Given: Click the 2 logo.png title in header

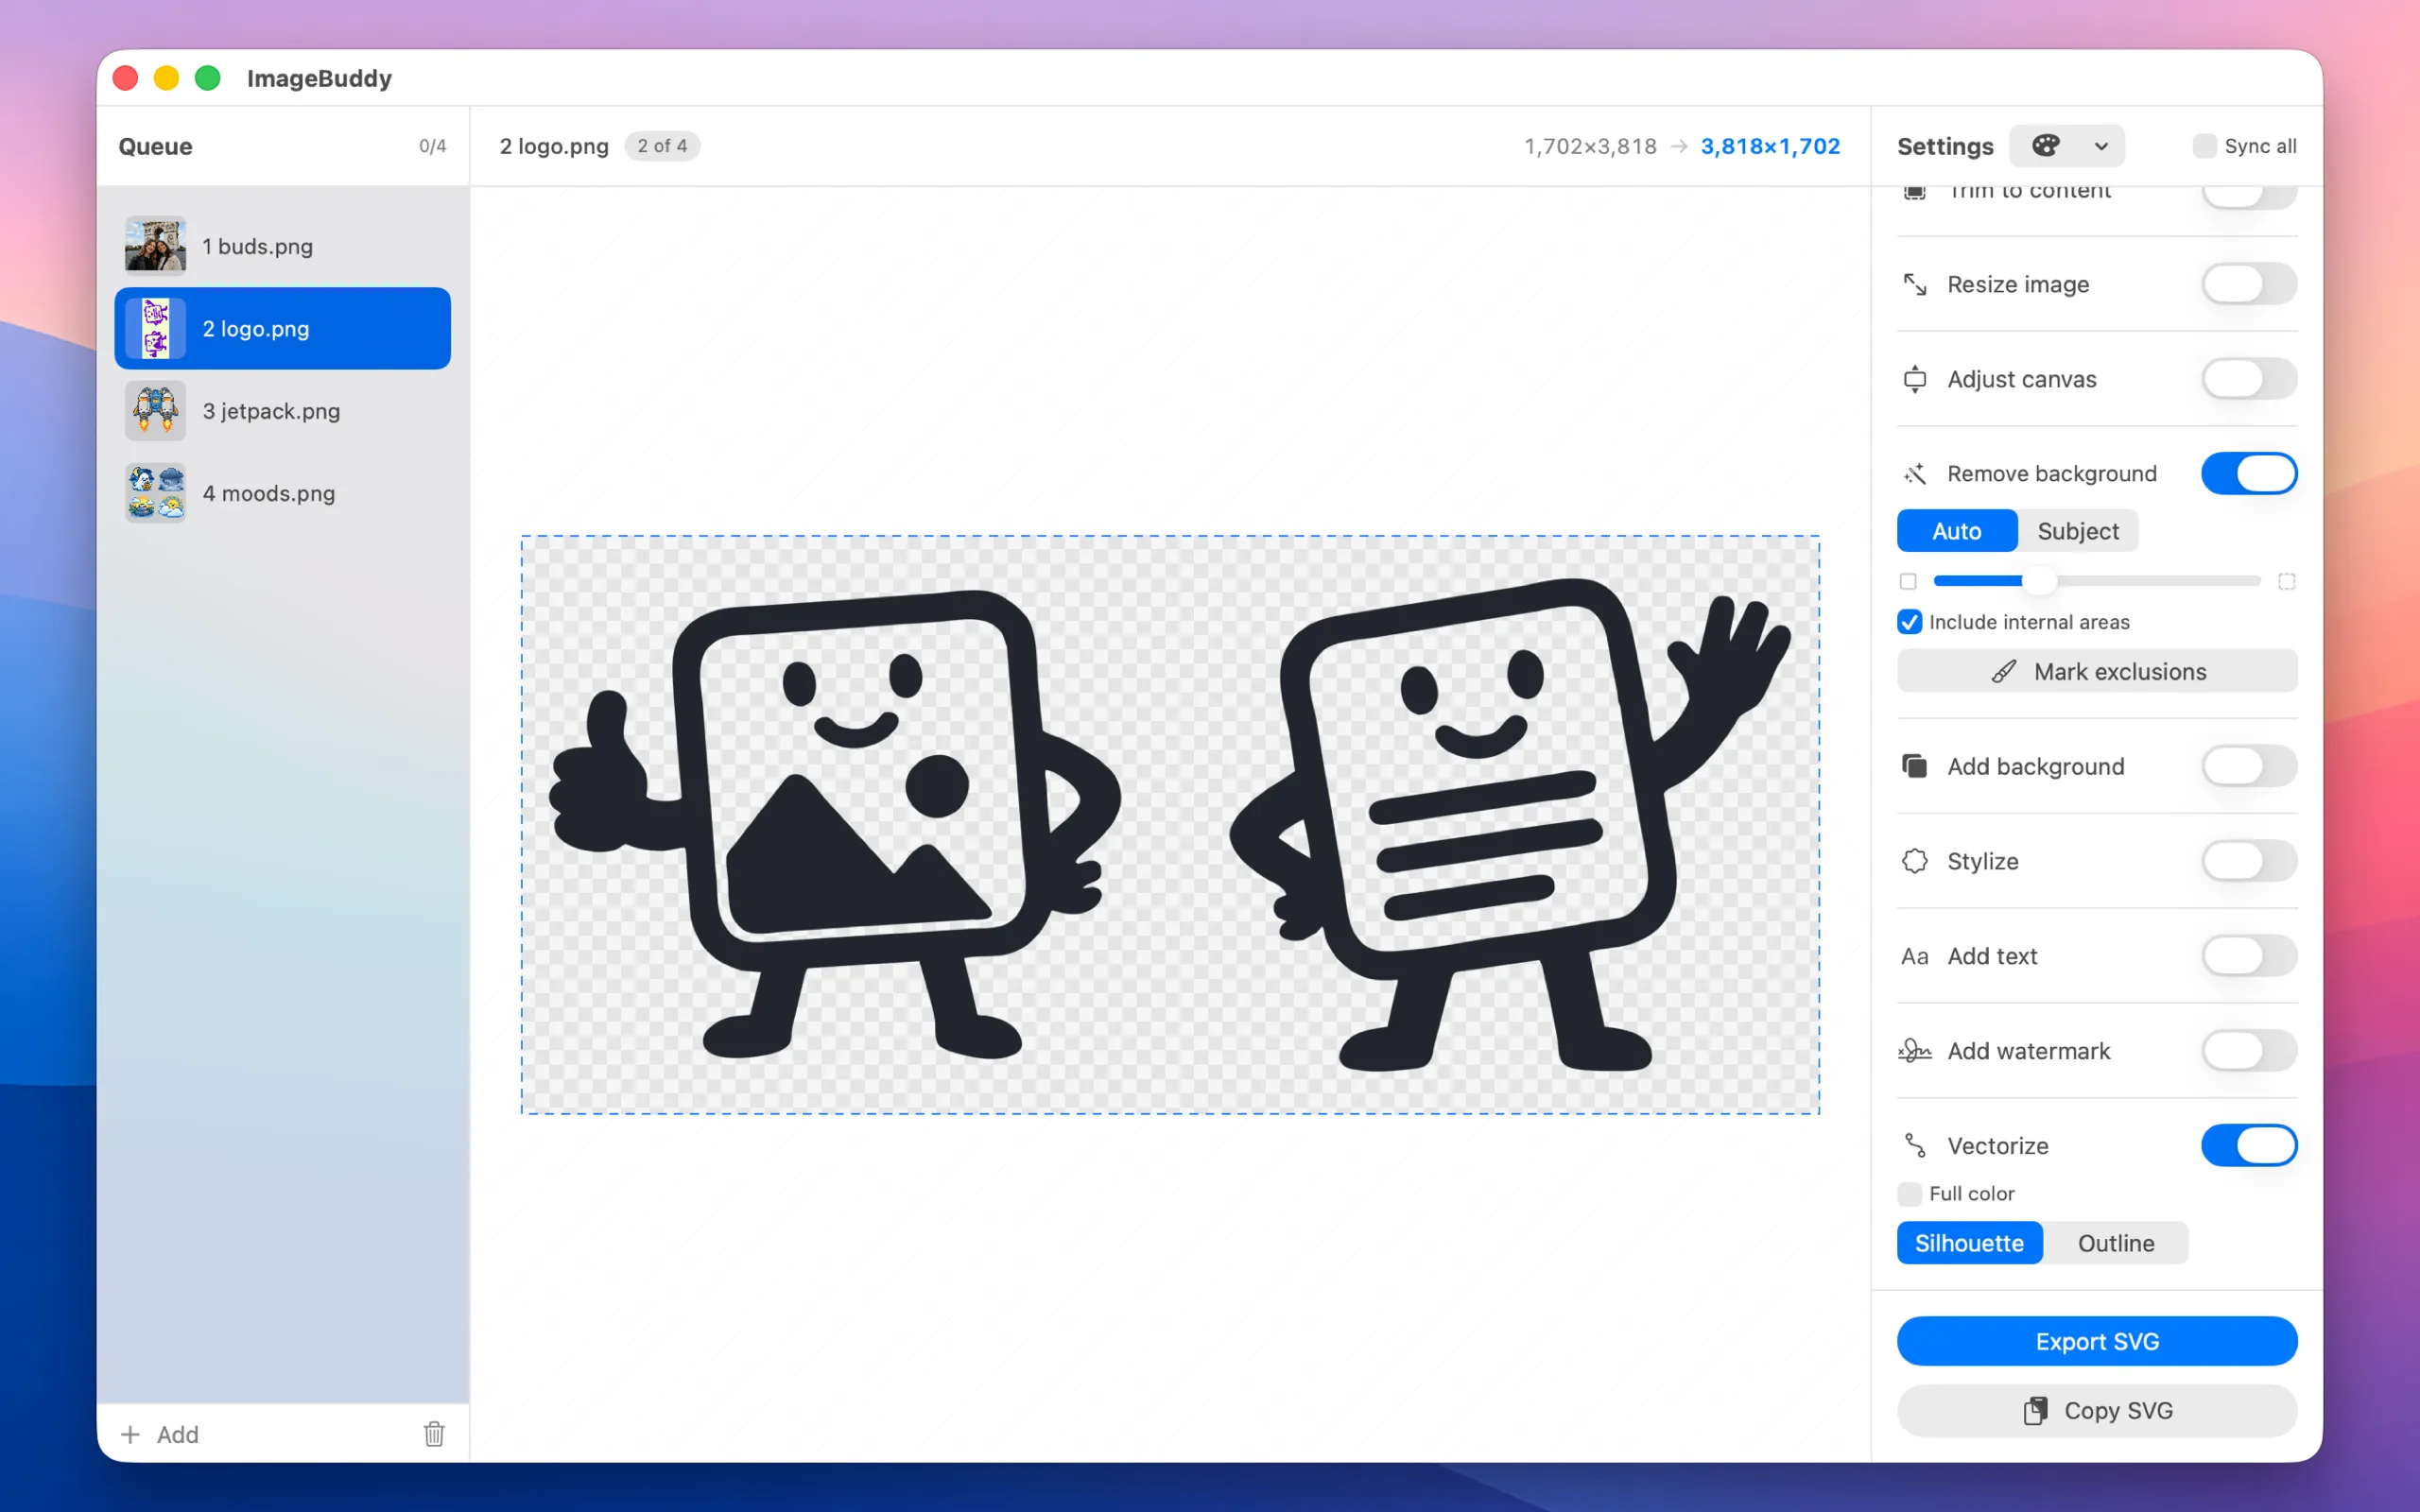Looking at the screenshot, I should [x=554, y=146].
